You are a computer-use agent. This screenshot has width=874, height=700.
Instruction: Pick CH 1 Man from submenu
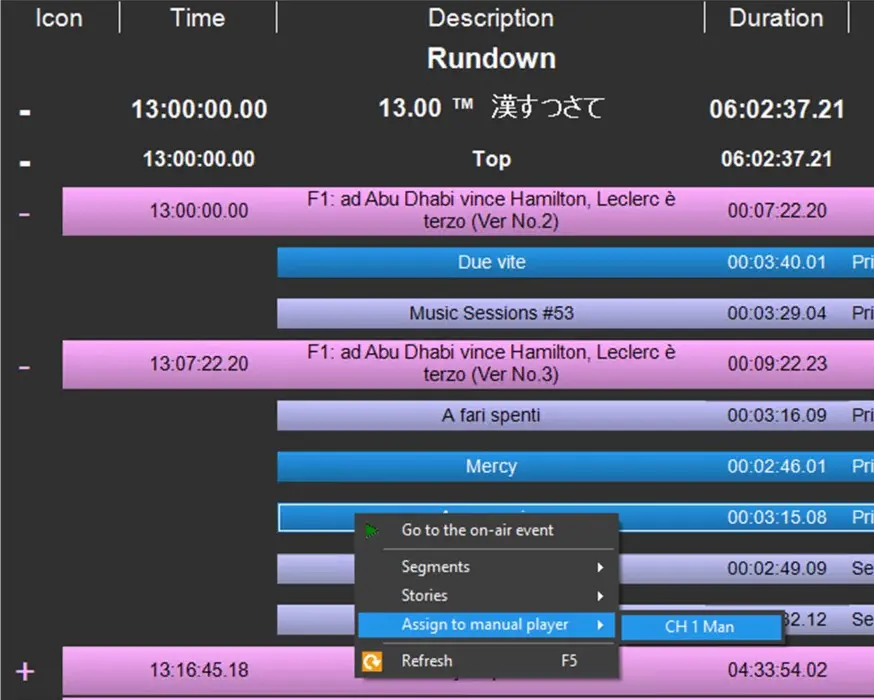[699, 627]
